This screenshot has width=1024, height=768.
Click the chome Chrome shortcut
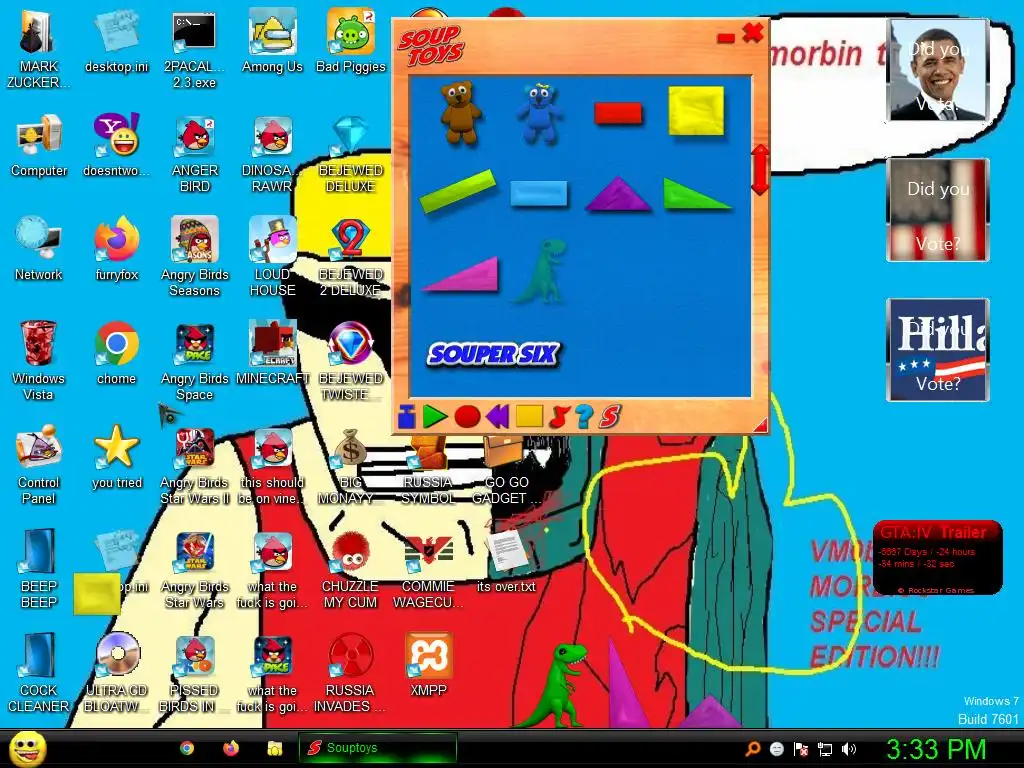(x=116, y=353)
